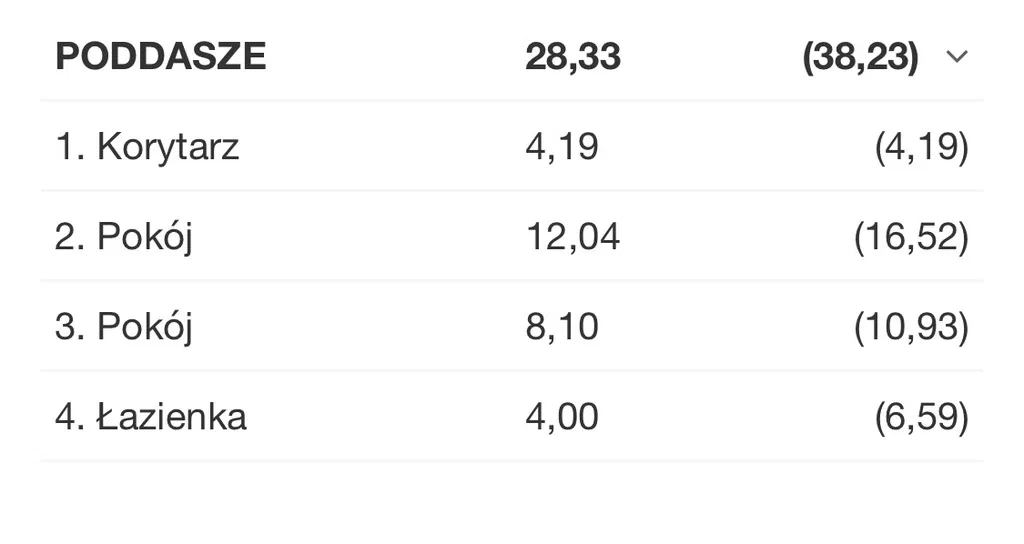Click the 12,04 area value
This screenshot has width=1024, height=544.
(x=573, y=237)
